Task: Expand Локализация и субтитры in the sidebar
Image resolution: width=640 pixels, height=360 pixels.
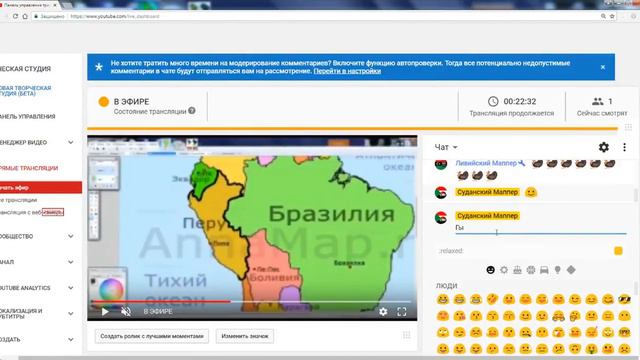Action: pyautogui.click(x=71, y=313)
